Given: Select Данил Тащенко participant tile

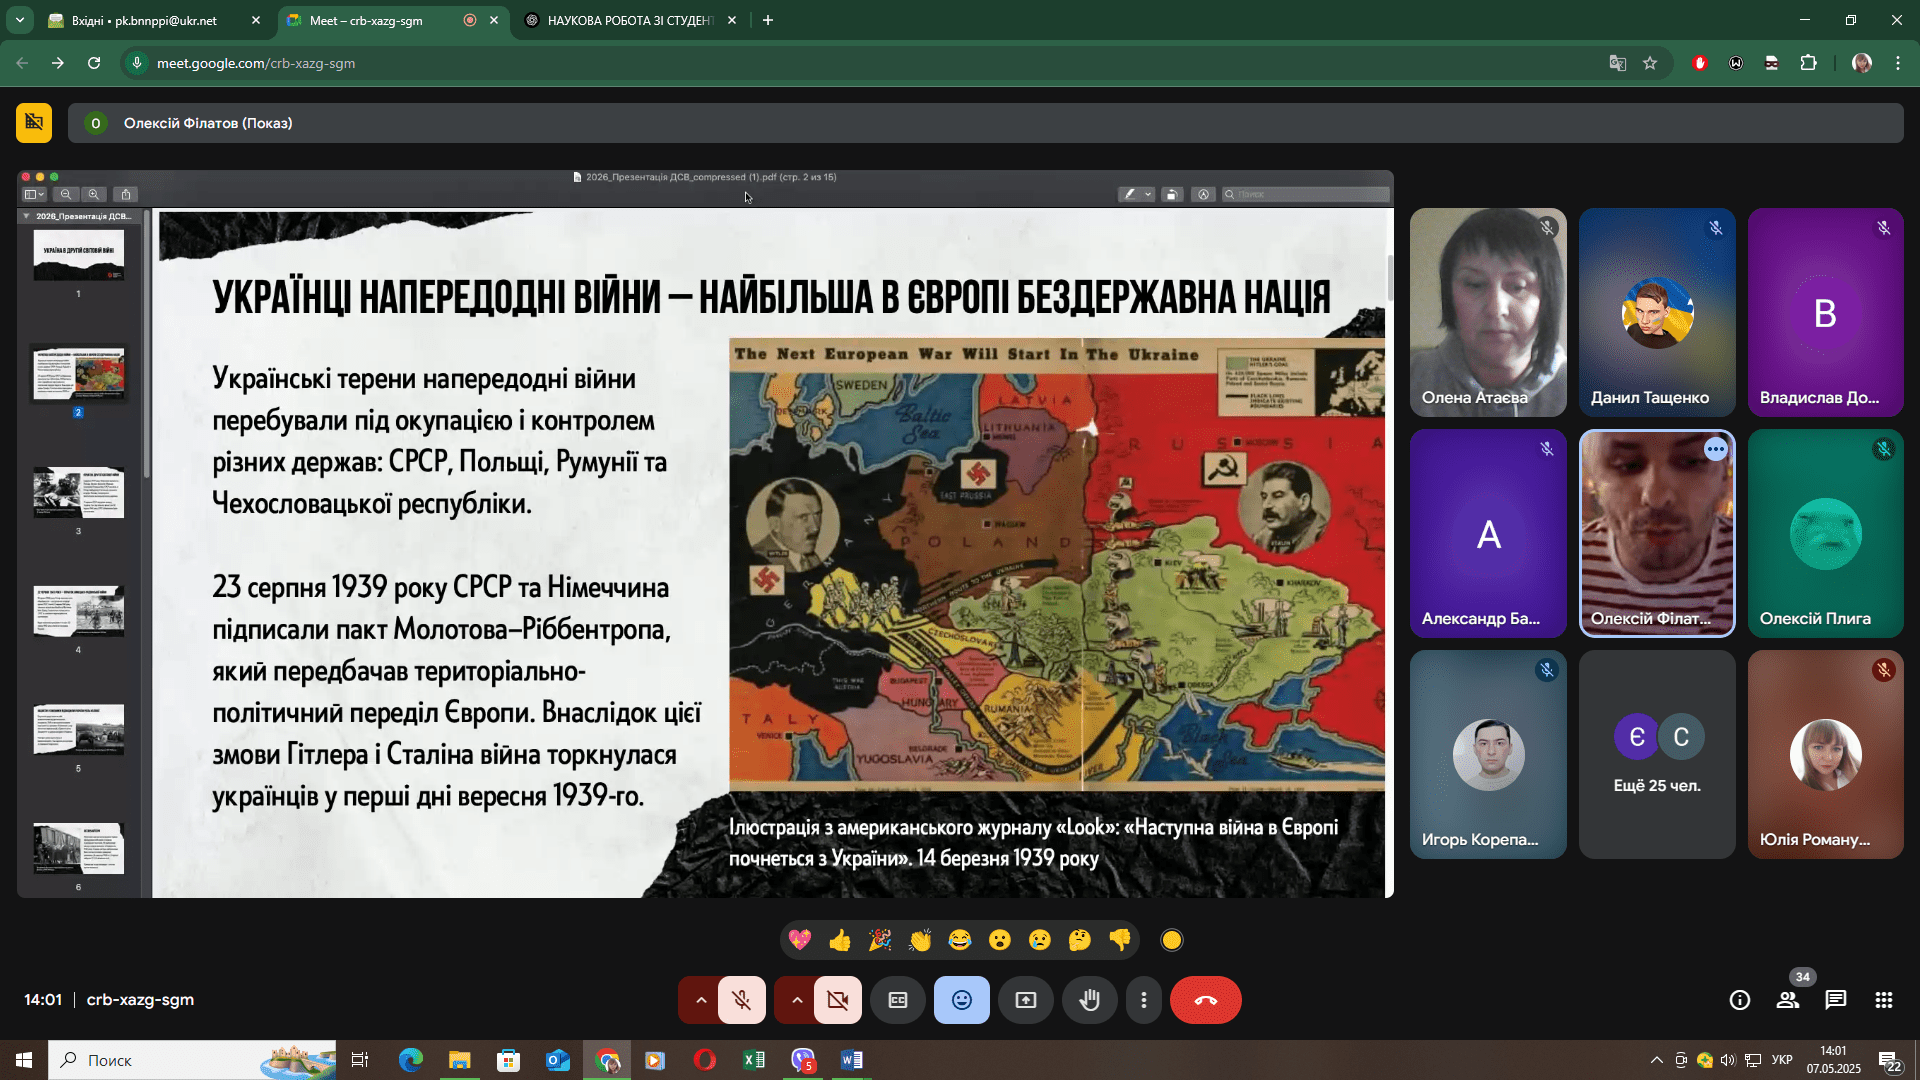Looking at the screenshot, I should (1657, 312).
